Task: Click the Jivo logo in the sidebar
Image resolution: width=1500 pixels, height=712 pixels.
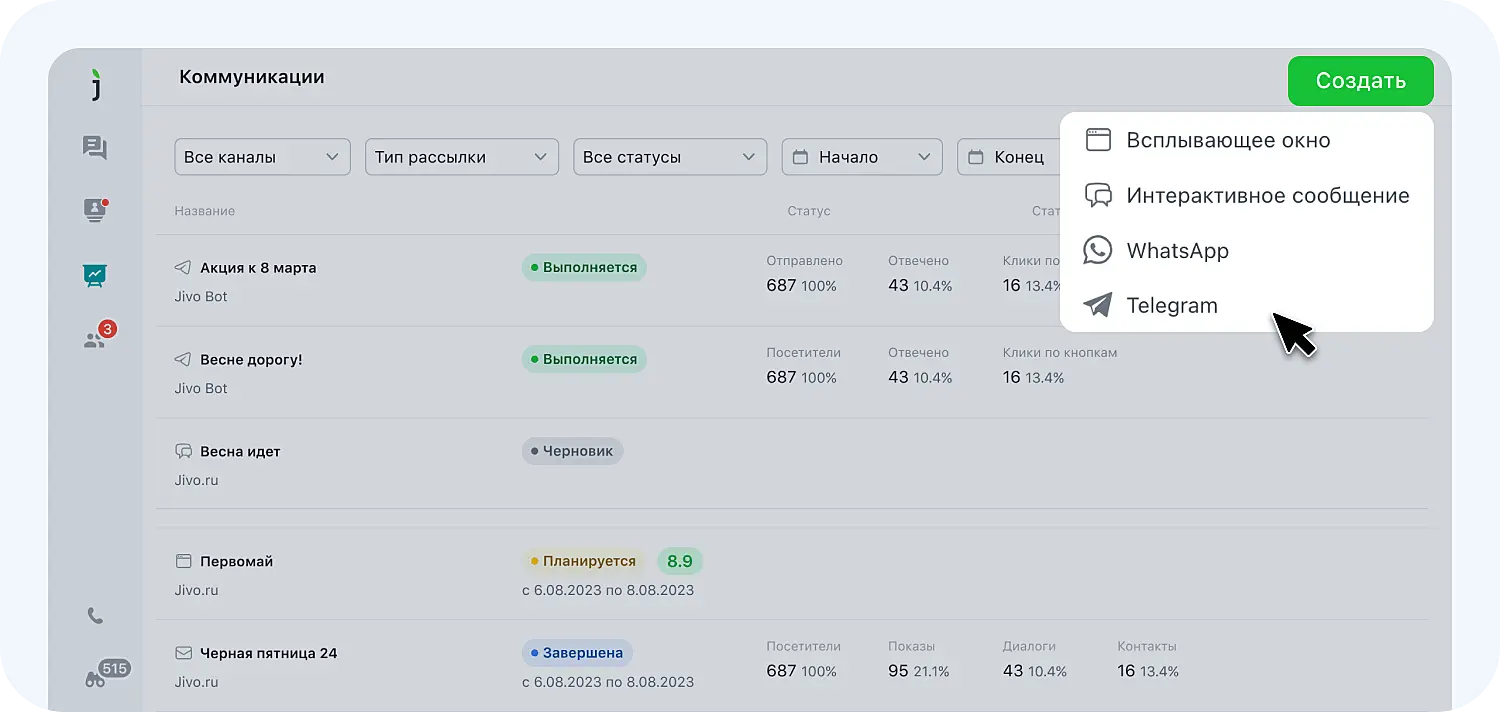Action: [x=95, y=85]
